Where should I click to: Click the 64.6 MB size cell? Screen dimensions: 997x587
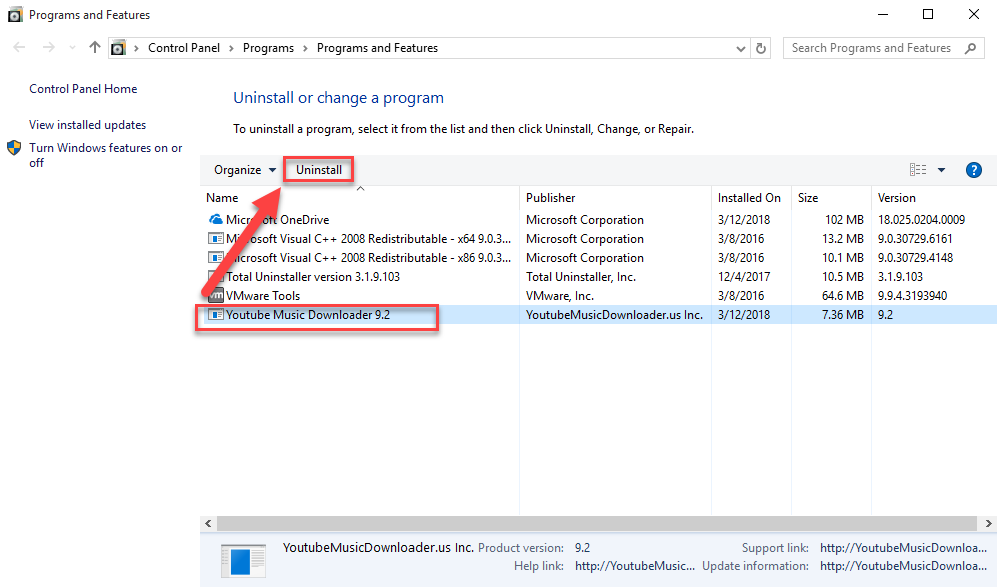(x=842, y=296)
